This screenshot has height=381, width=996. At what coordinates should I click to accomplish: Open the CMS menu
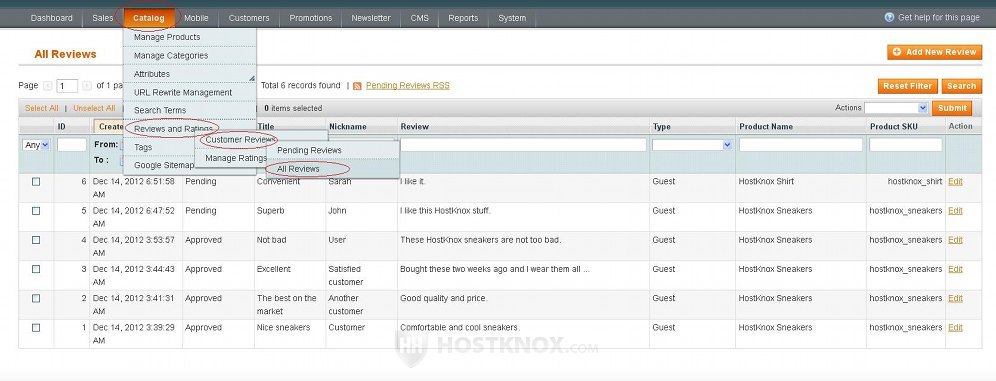pyautogui.click(x=419, y=18)
